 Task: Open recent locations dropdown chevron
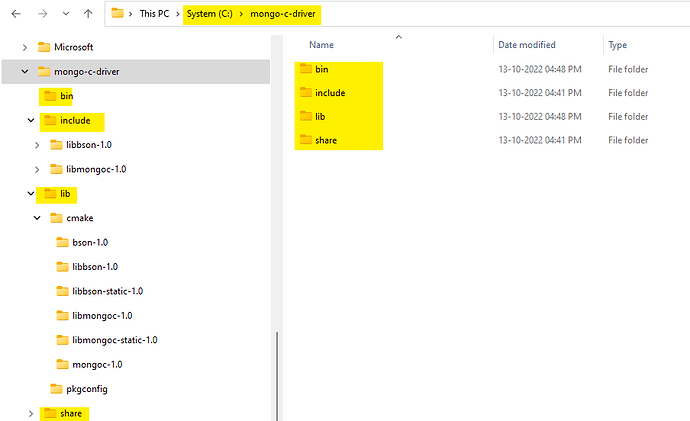tap(64, 14)
